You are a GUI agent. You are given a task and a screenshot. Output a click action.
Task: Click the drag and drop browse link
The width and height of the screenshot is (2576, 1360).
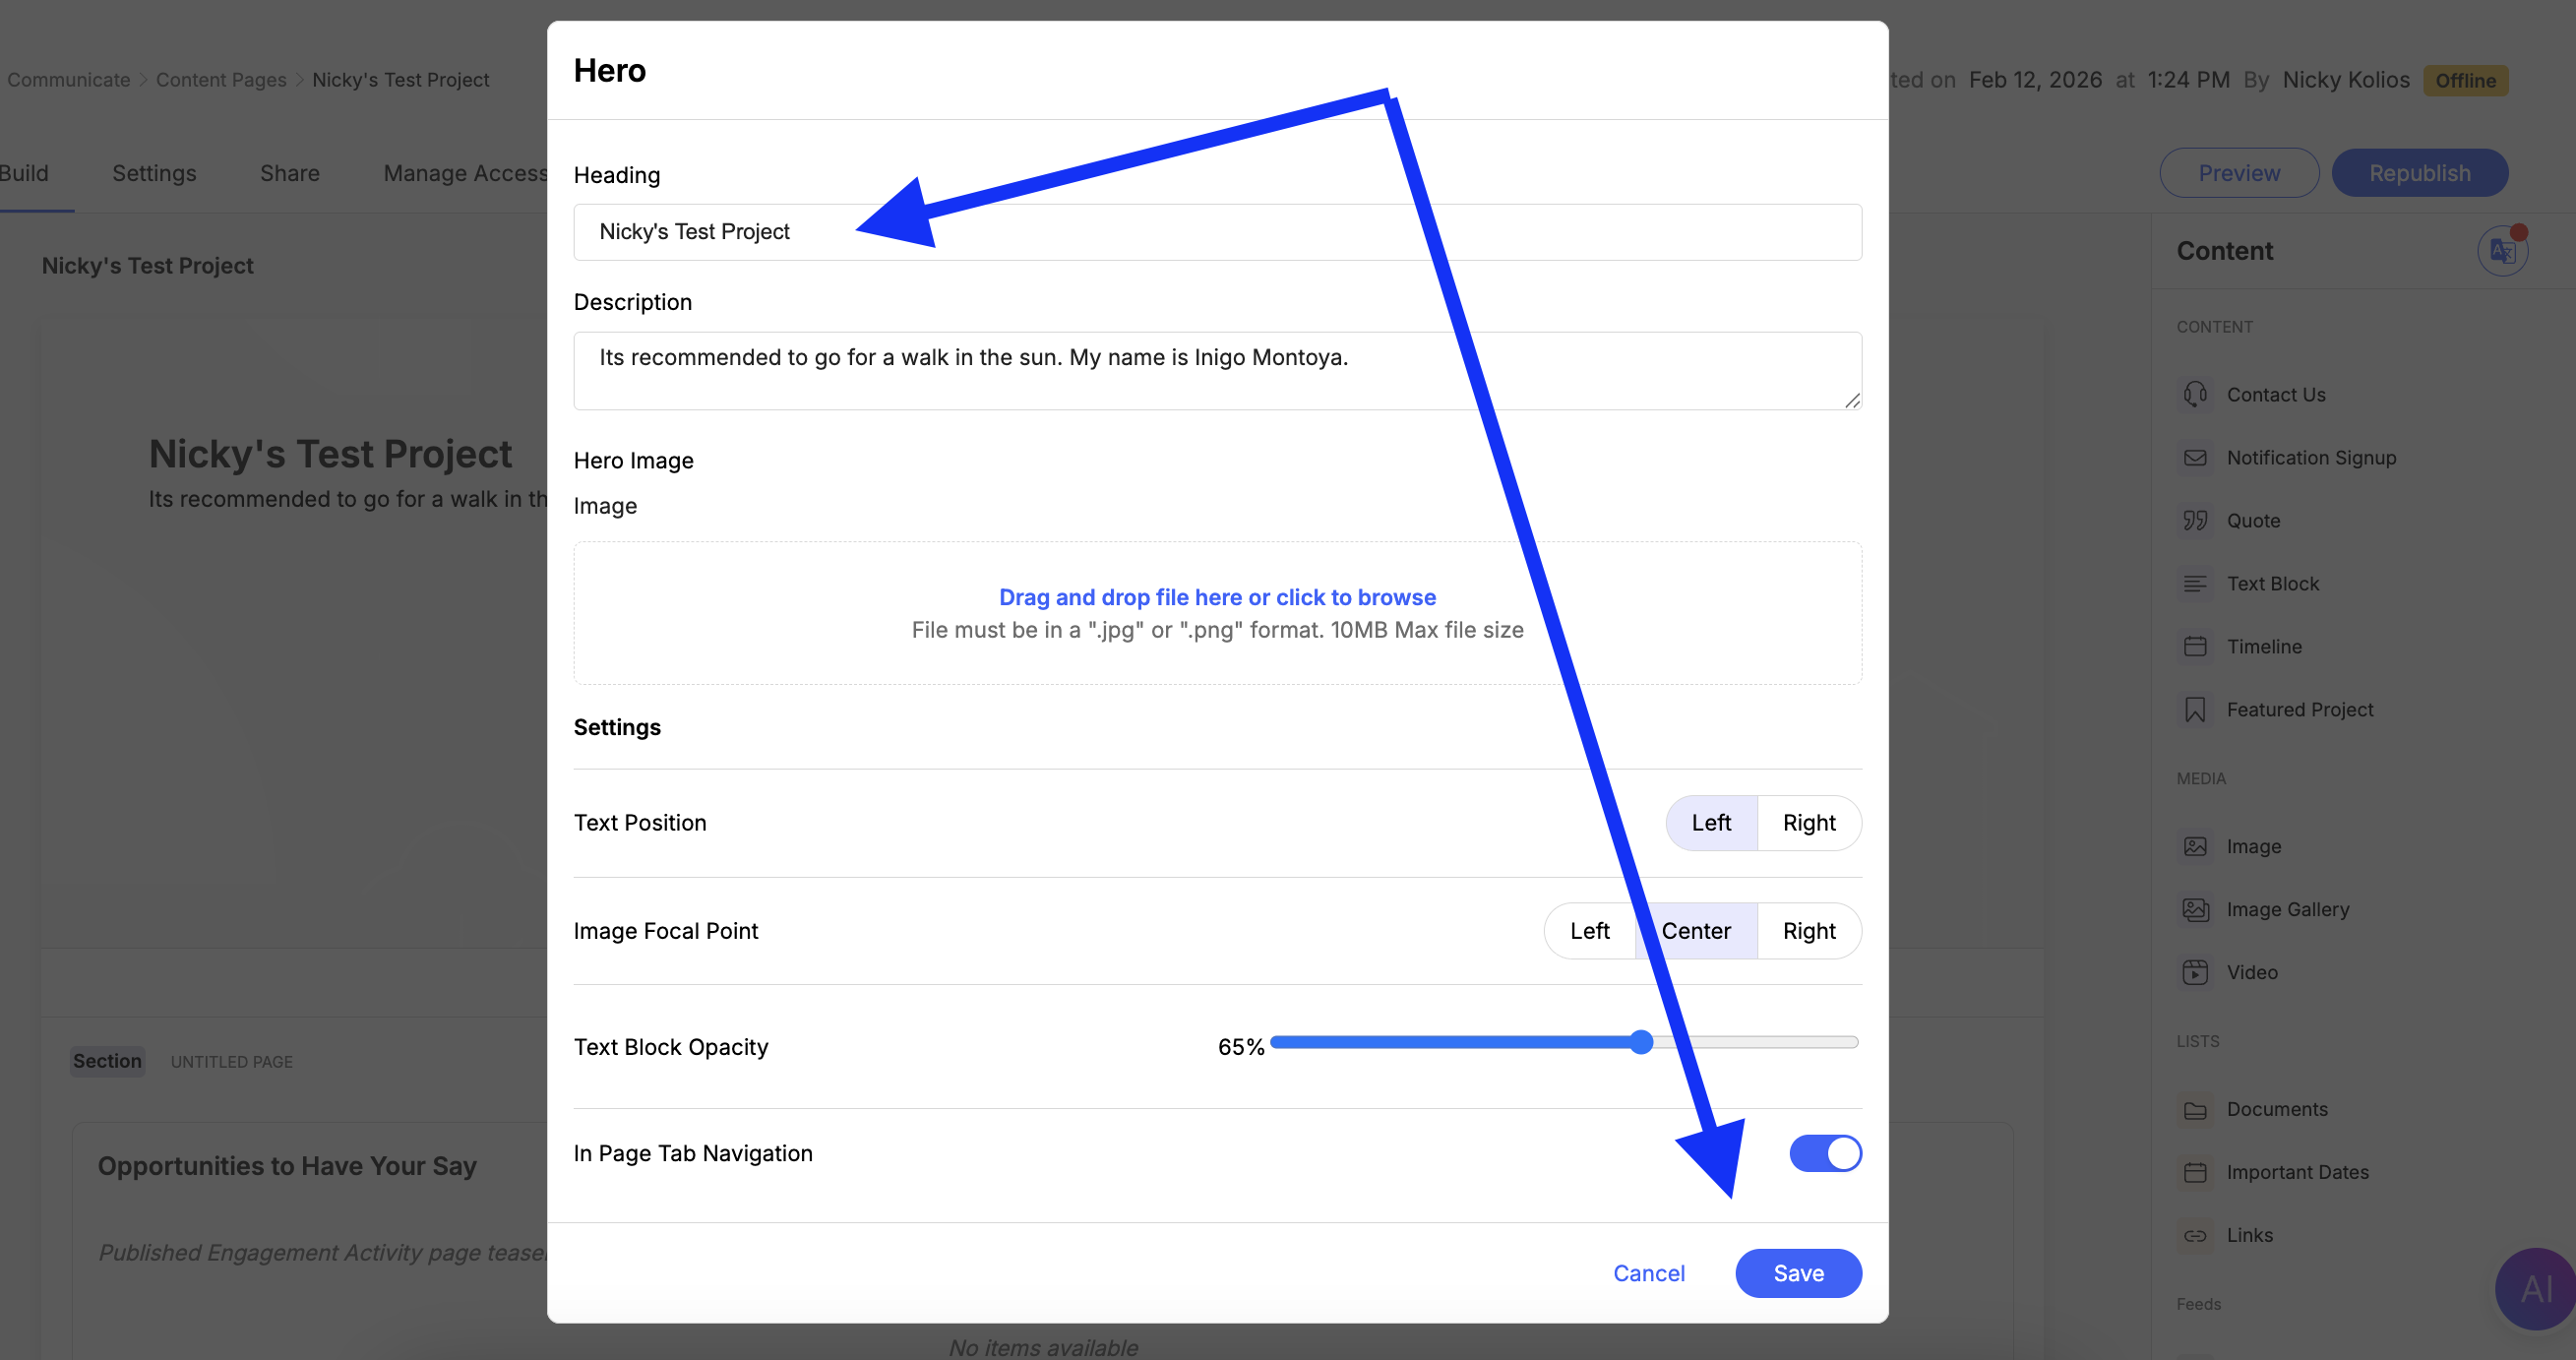(1217, 597)
